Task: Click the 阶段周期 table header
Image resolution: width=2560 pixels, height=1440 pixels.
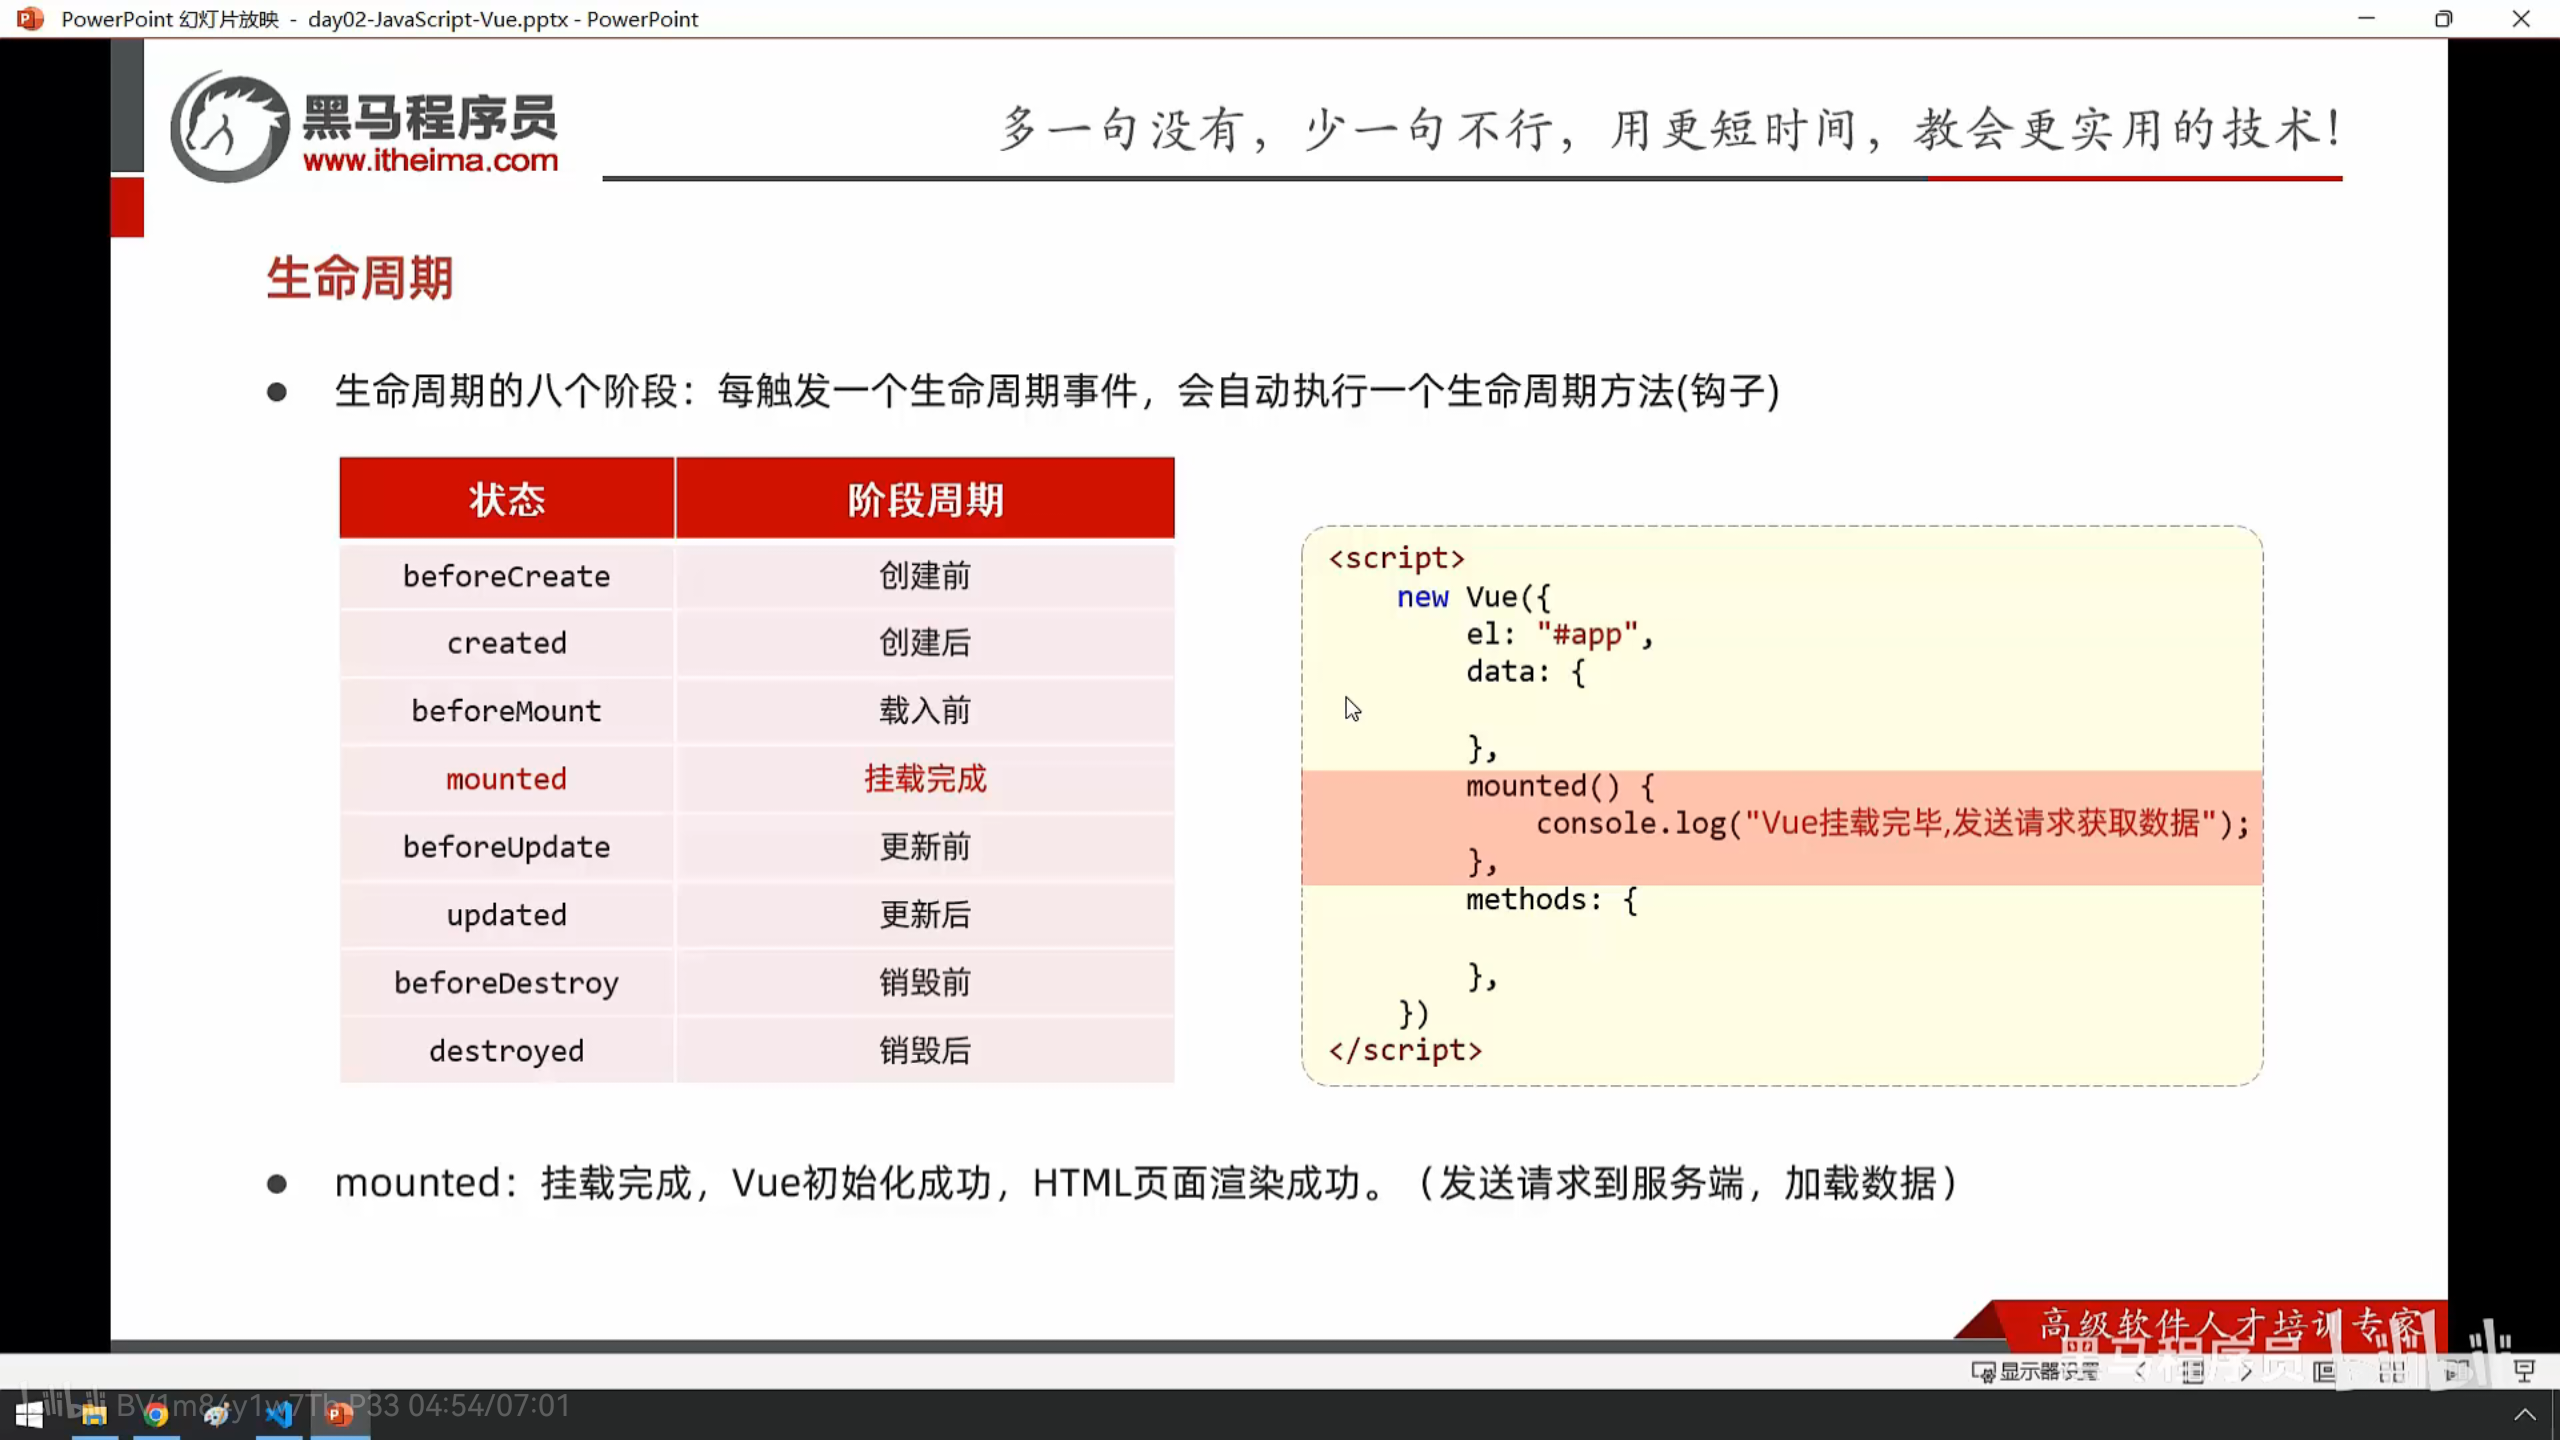Action: [x=925, y=499]
